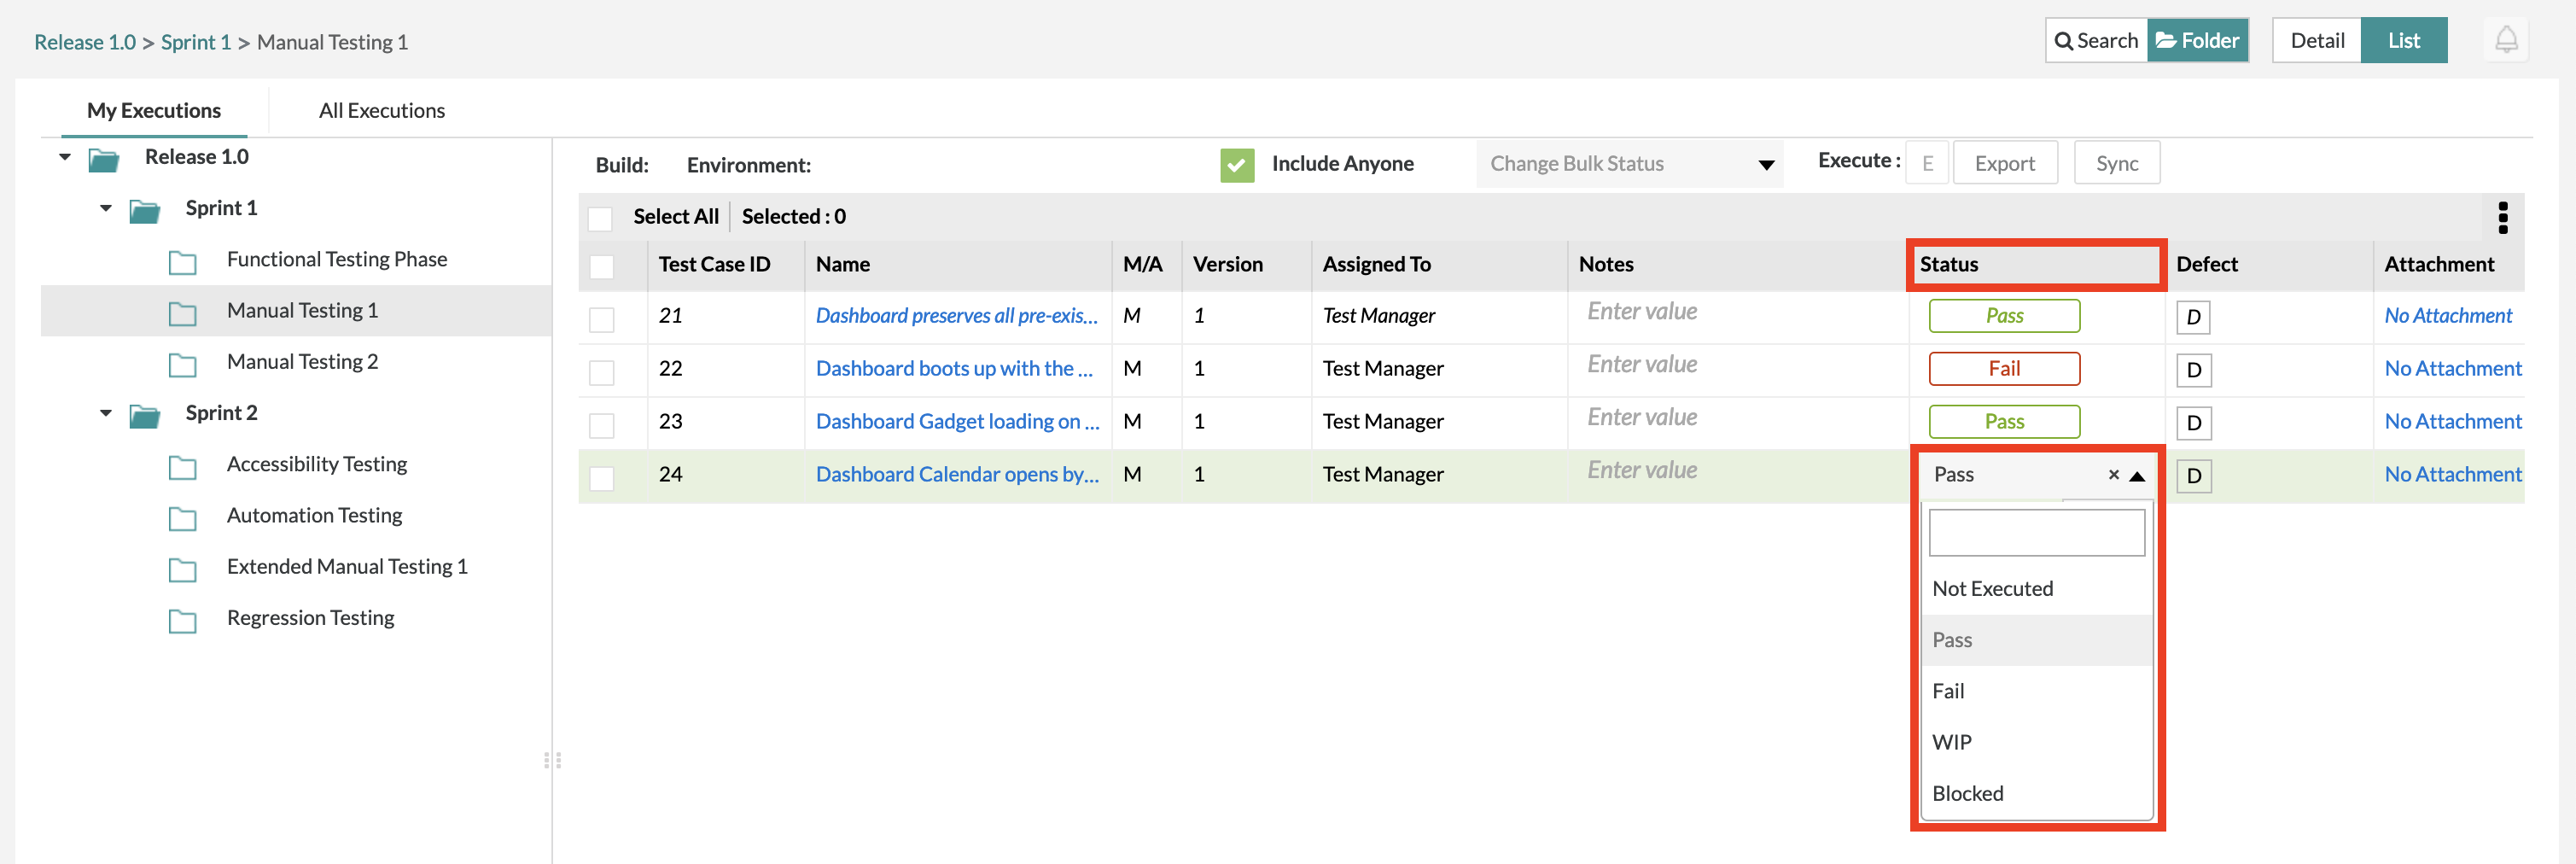Tick the header row checkbox beside Test Case ID
The height and width of the screenshot is (864, 2576).
tap(601, 266)
